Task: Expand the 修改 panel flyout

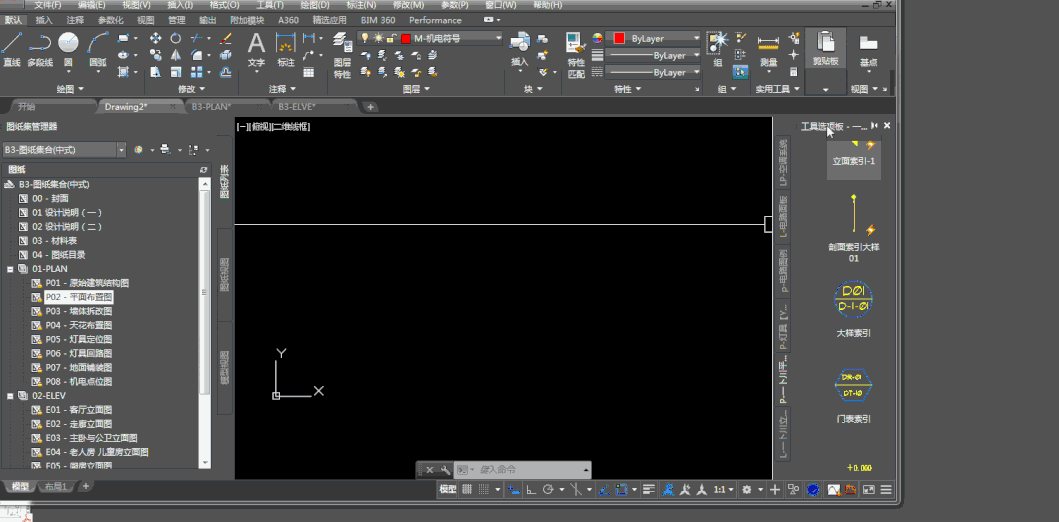Action: pos(192,89)
